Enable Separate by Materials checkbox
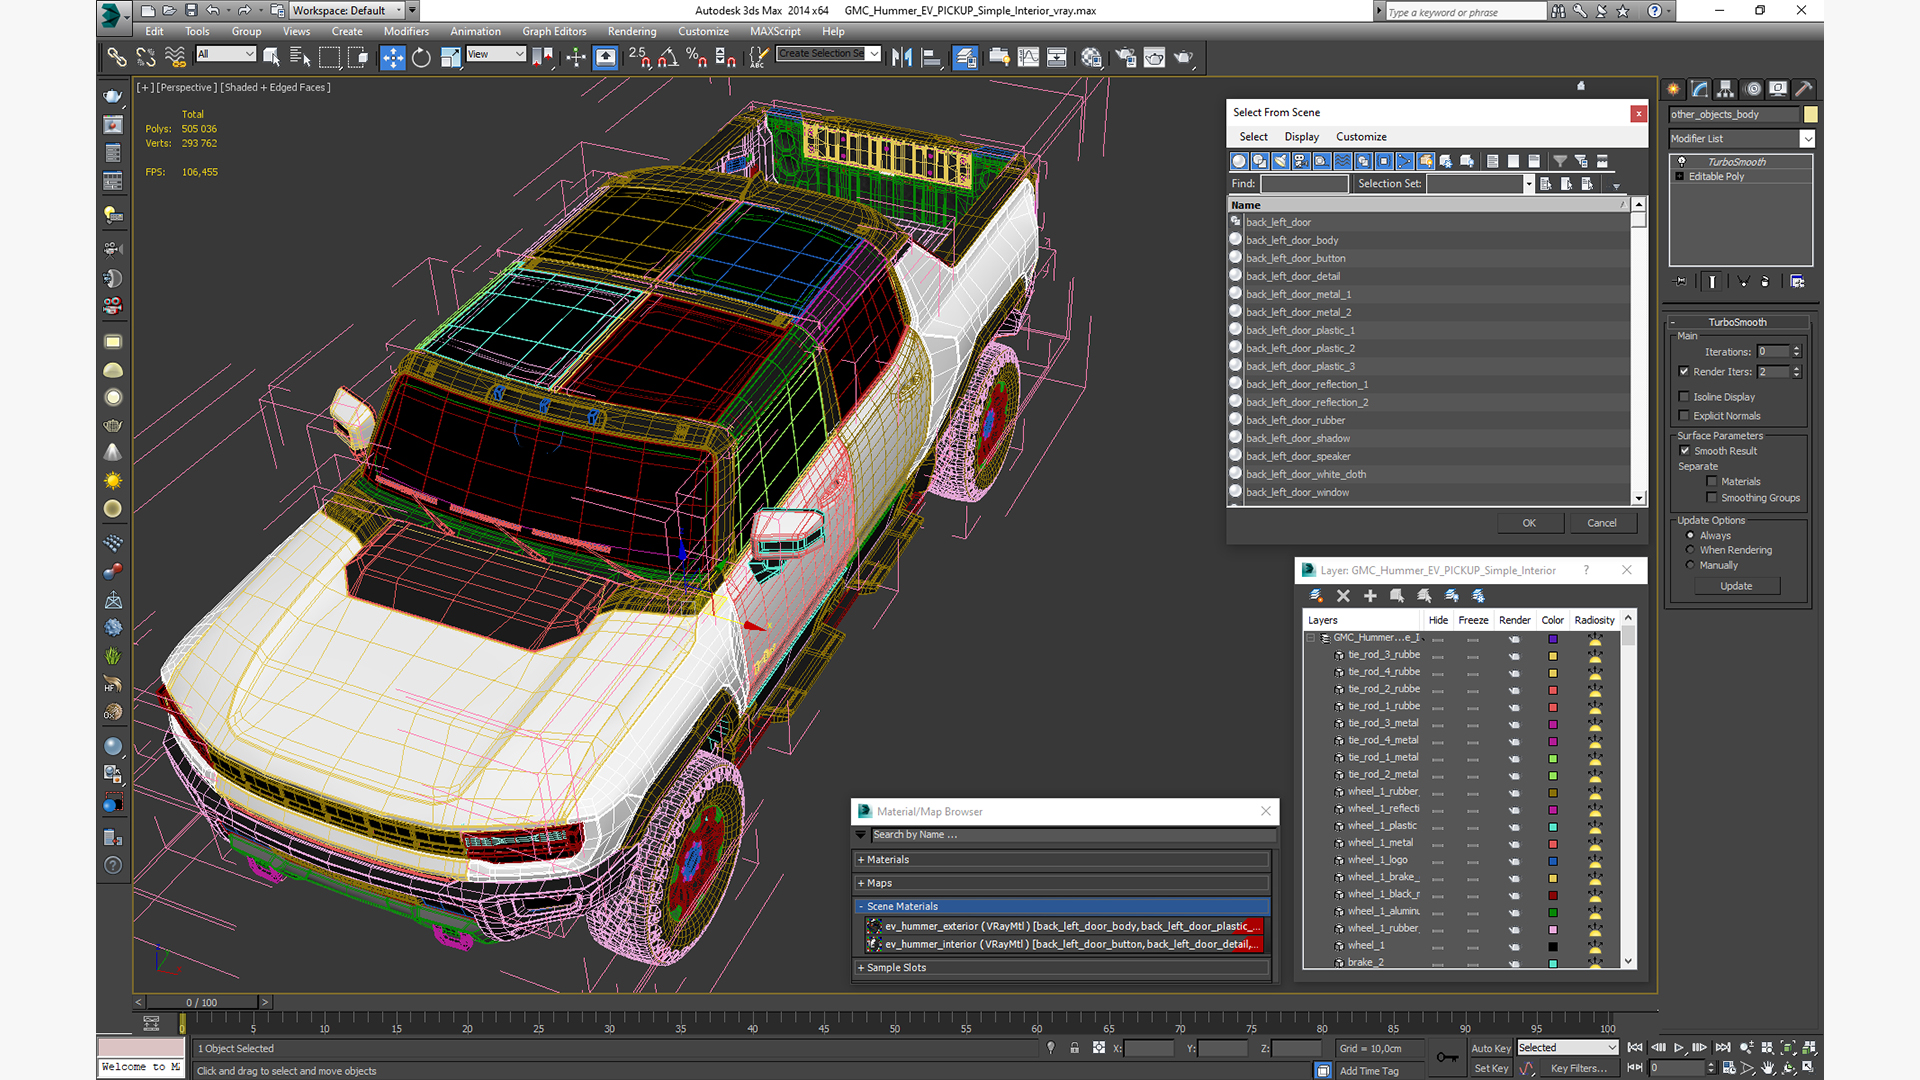The height and width of the screenshot is (1080, 1920). click(x=1712, y=482)
